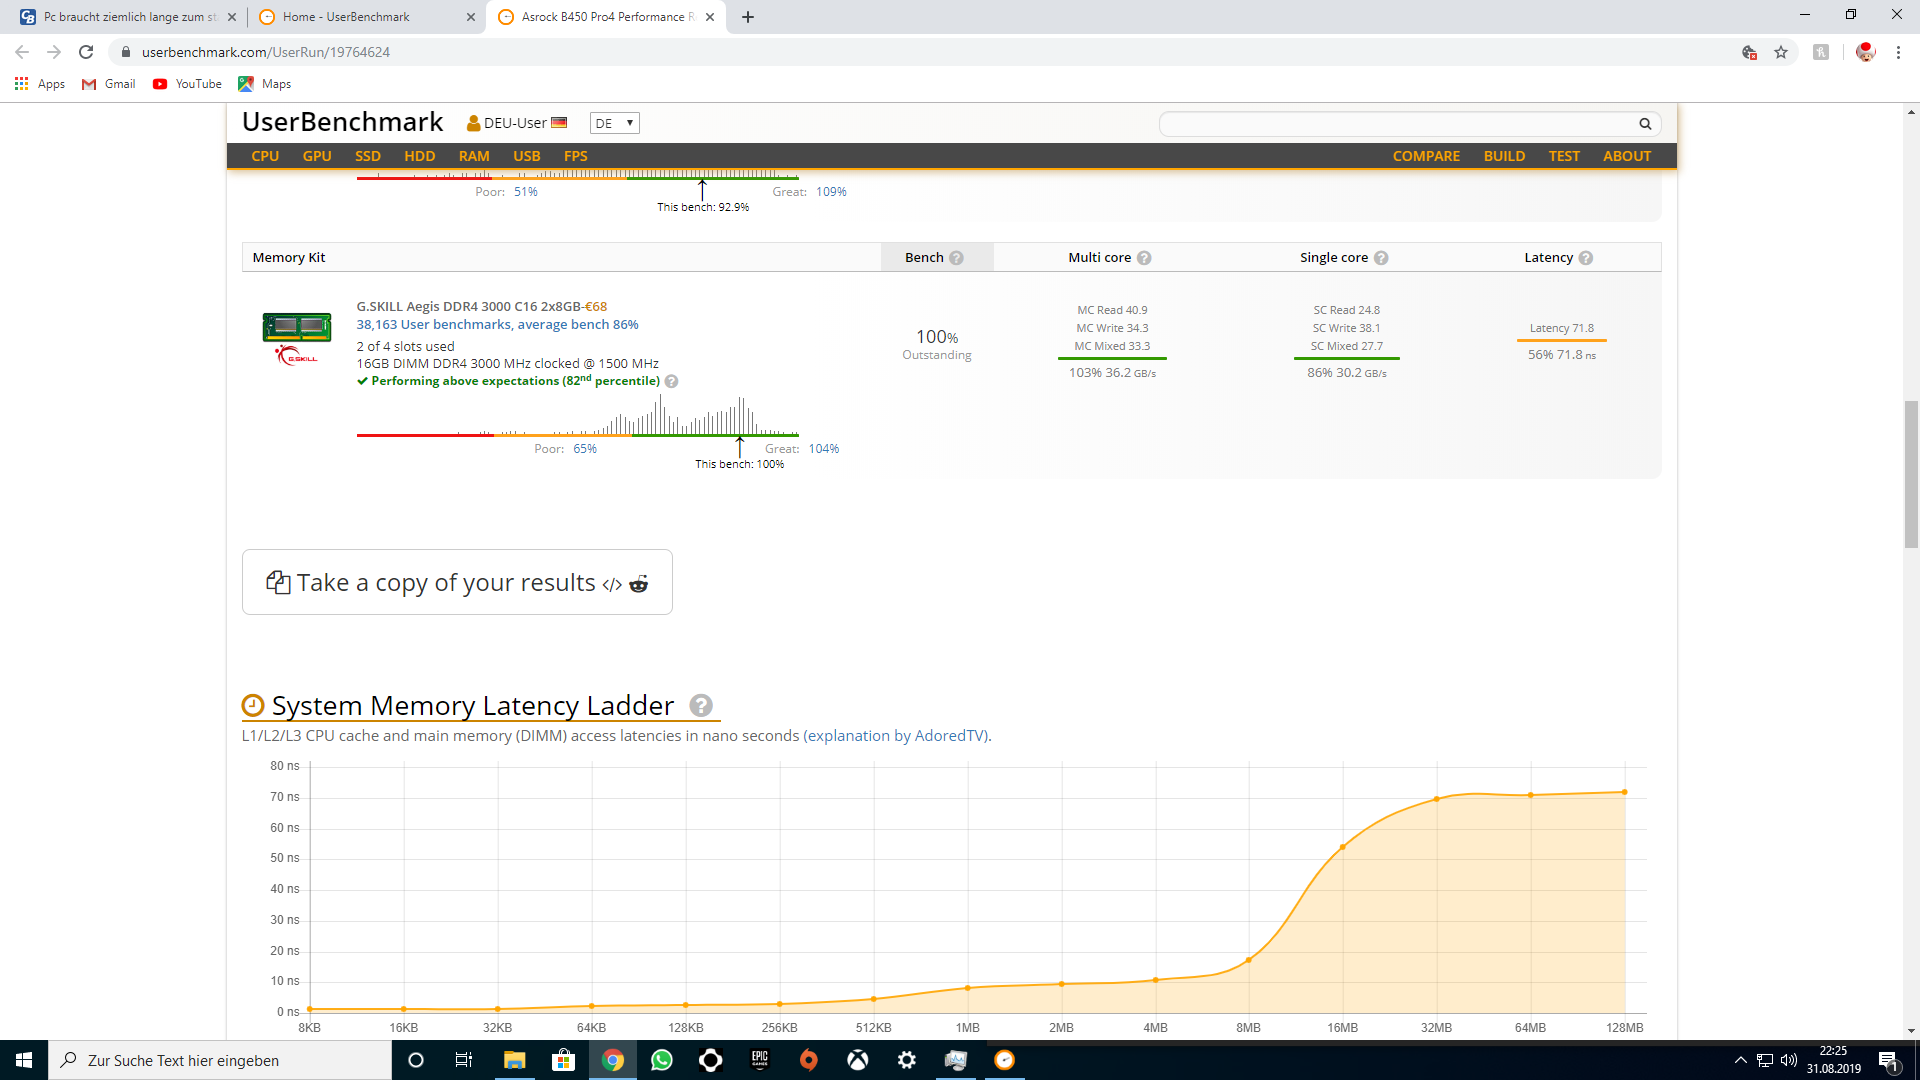Viewport: 1920px width, 1080px height.
Task: Click the Reddit icon in copy results
Action: click(x=638, y=584)
